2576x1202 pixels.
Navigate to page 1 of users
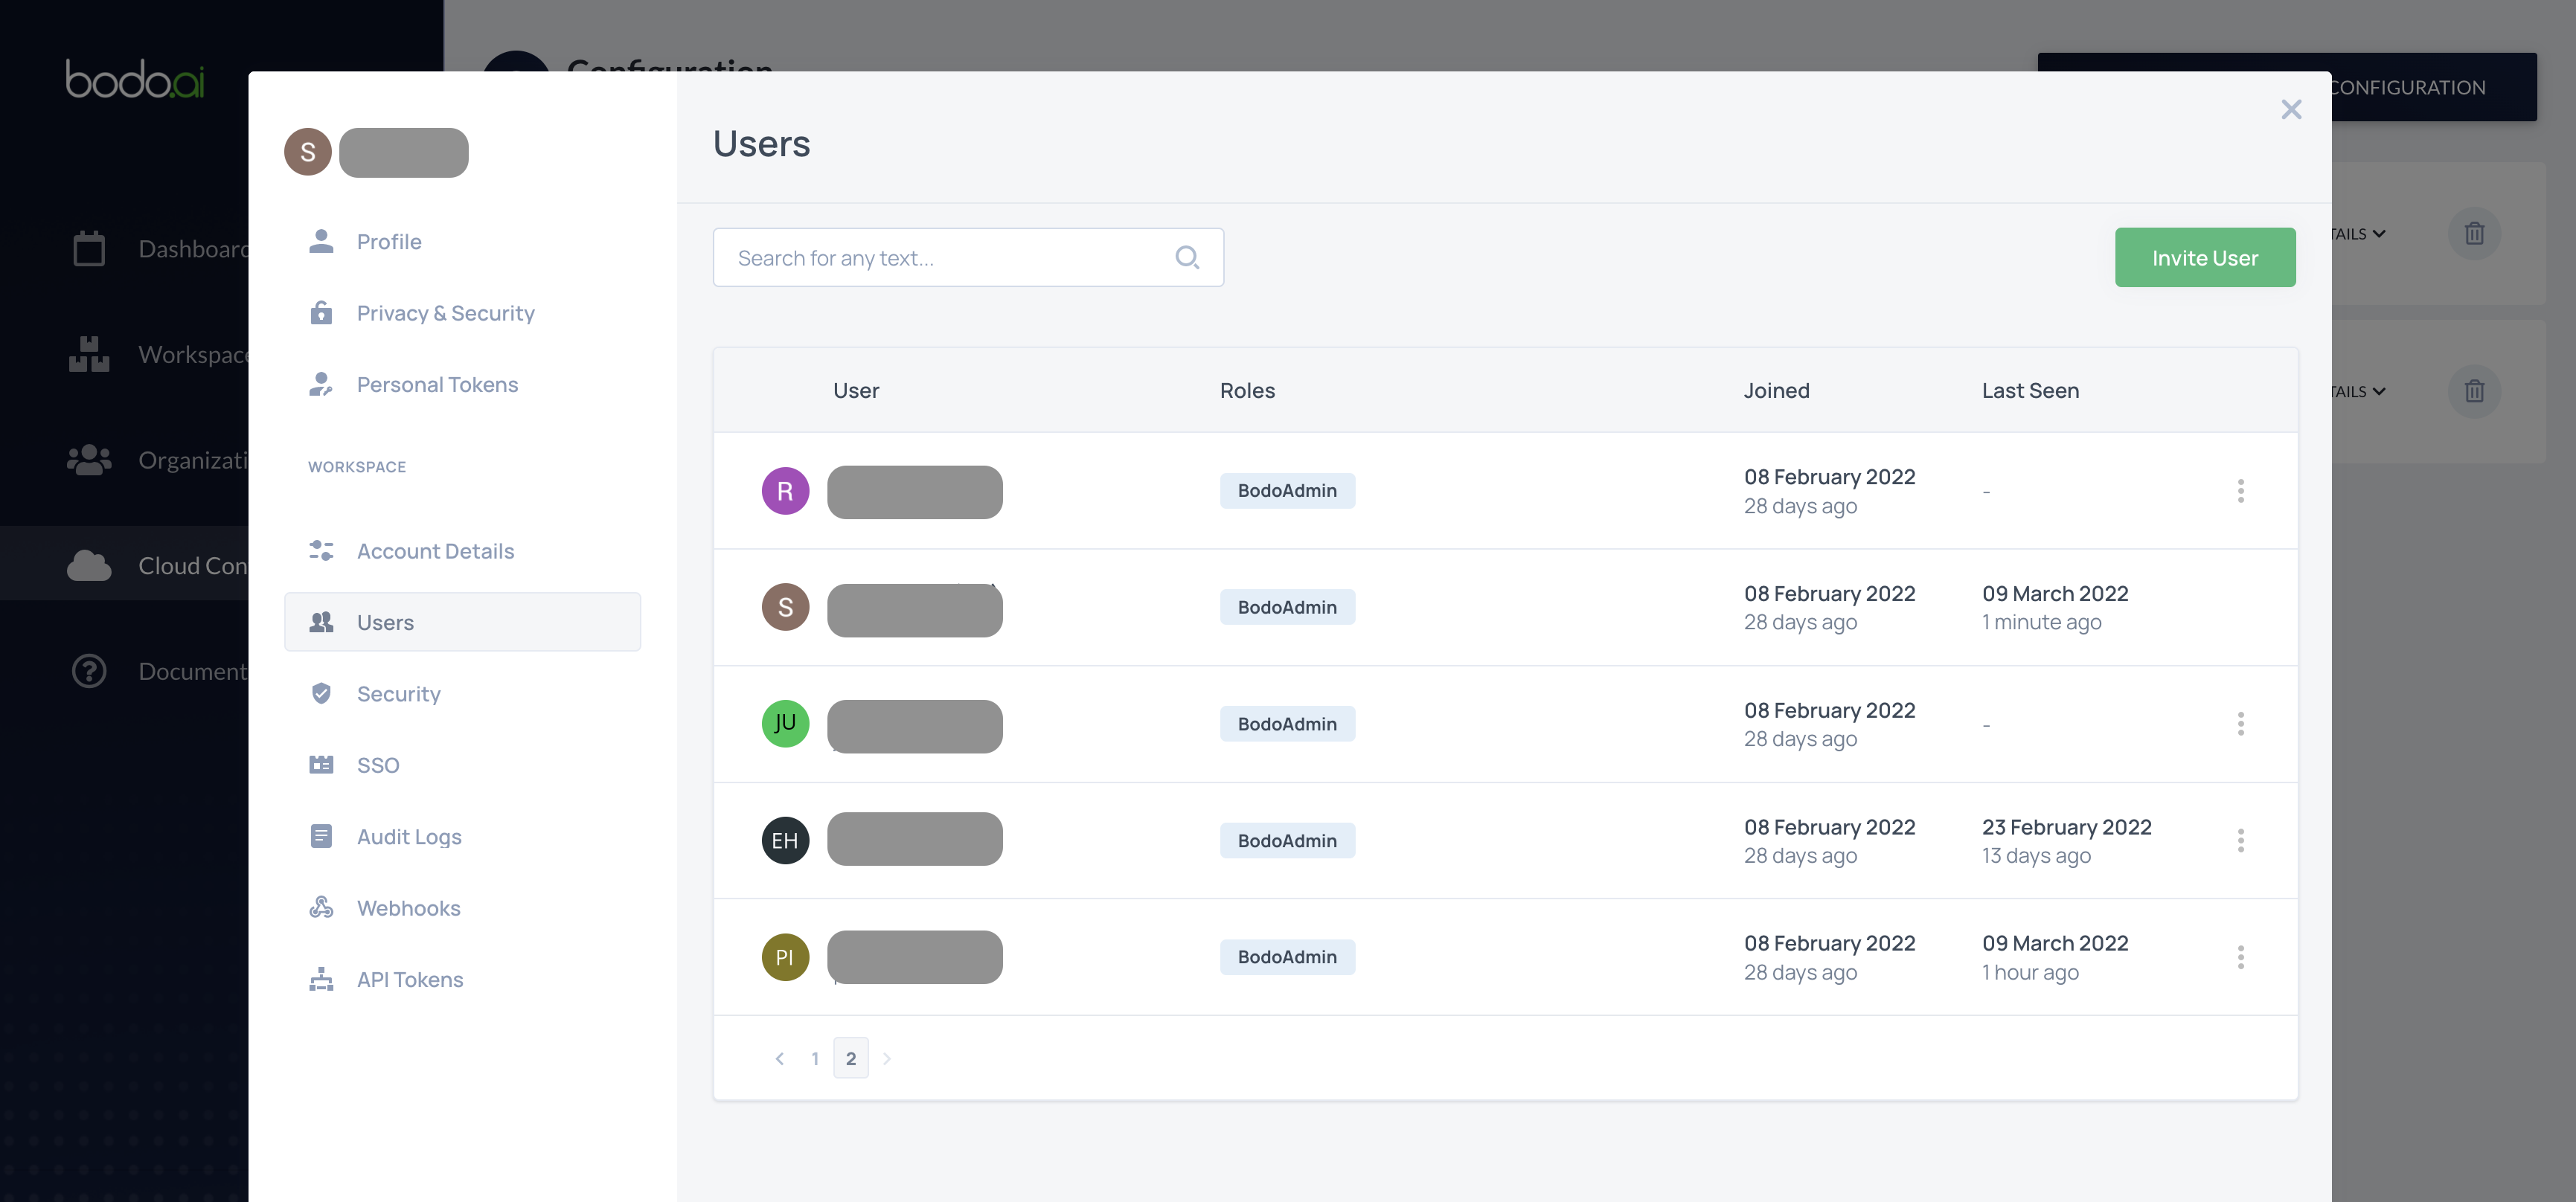816,1058
